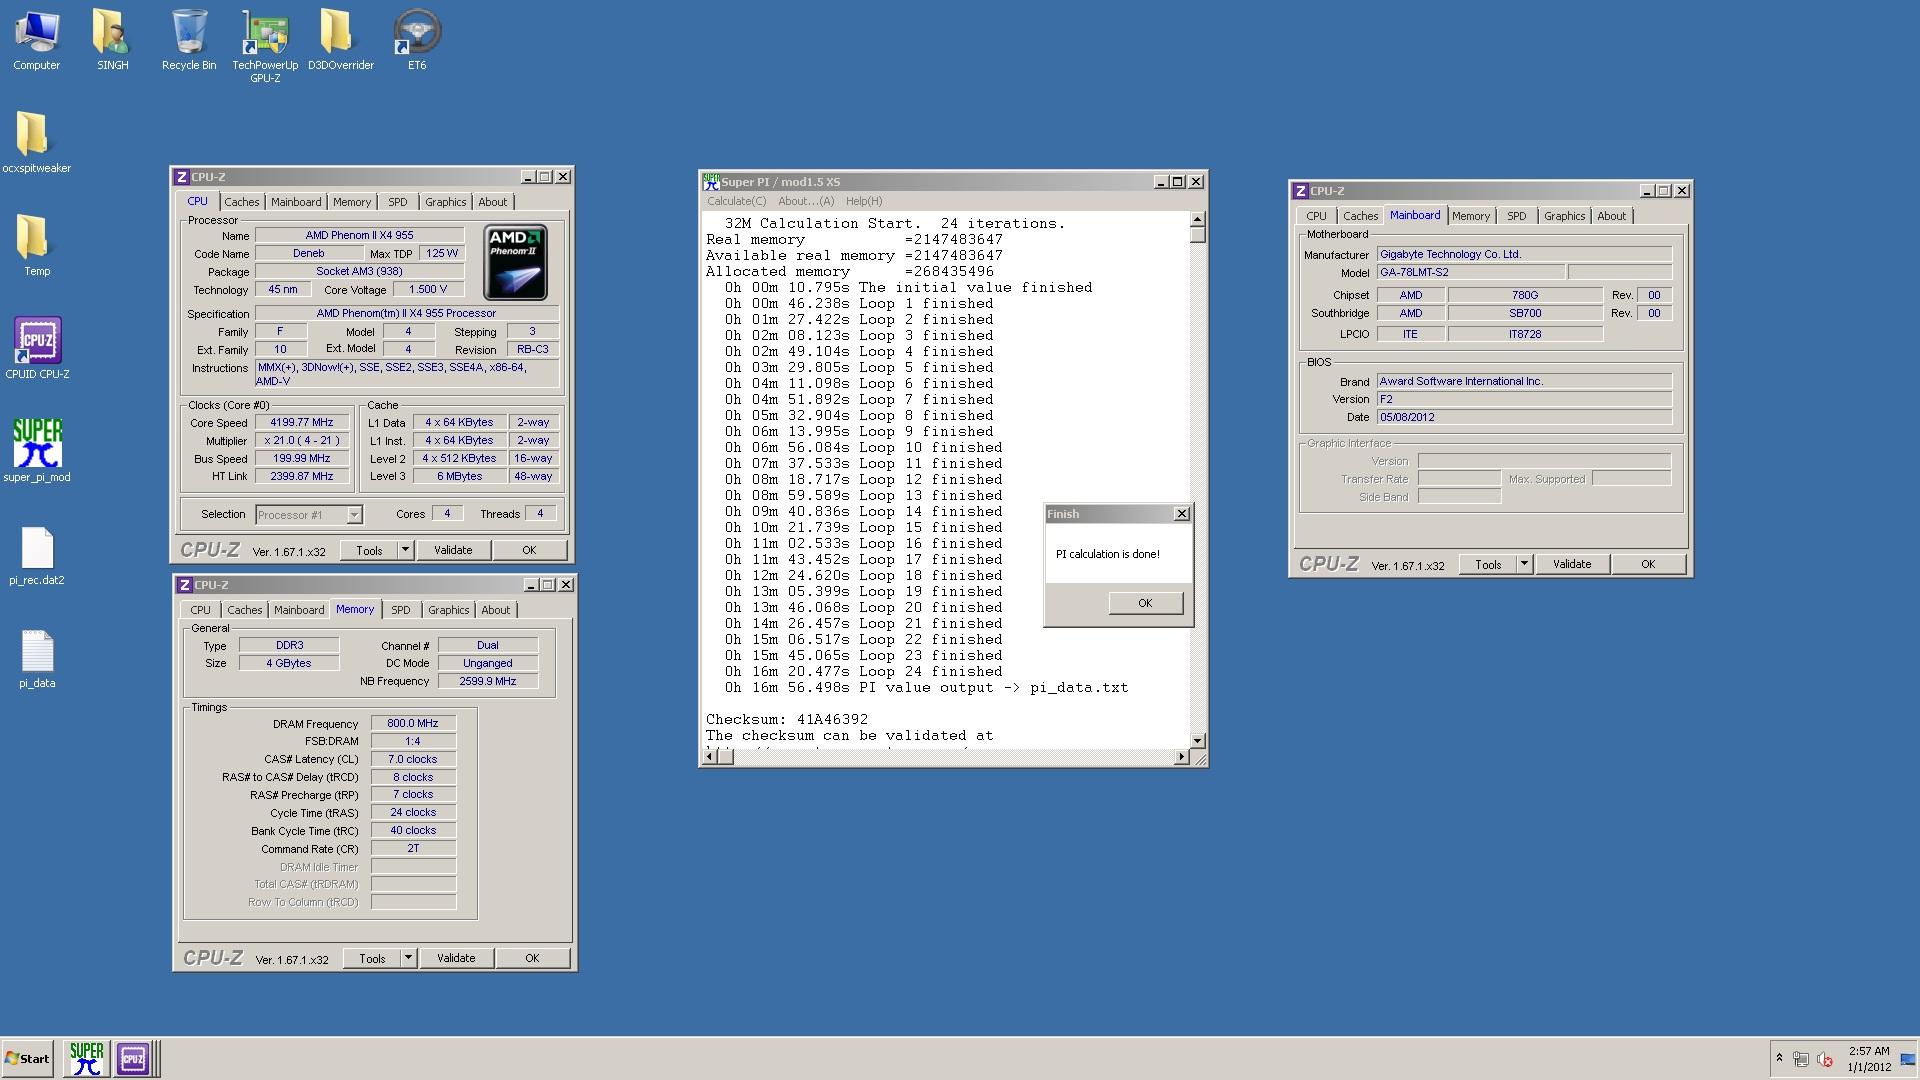
Task: Open the Computer desktop icon
Action: click(36, 40)
